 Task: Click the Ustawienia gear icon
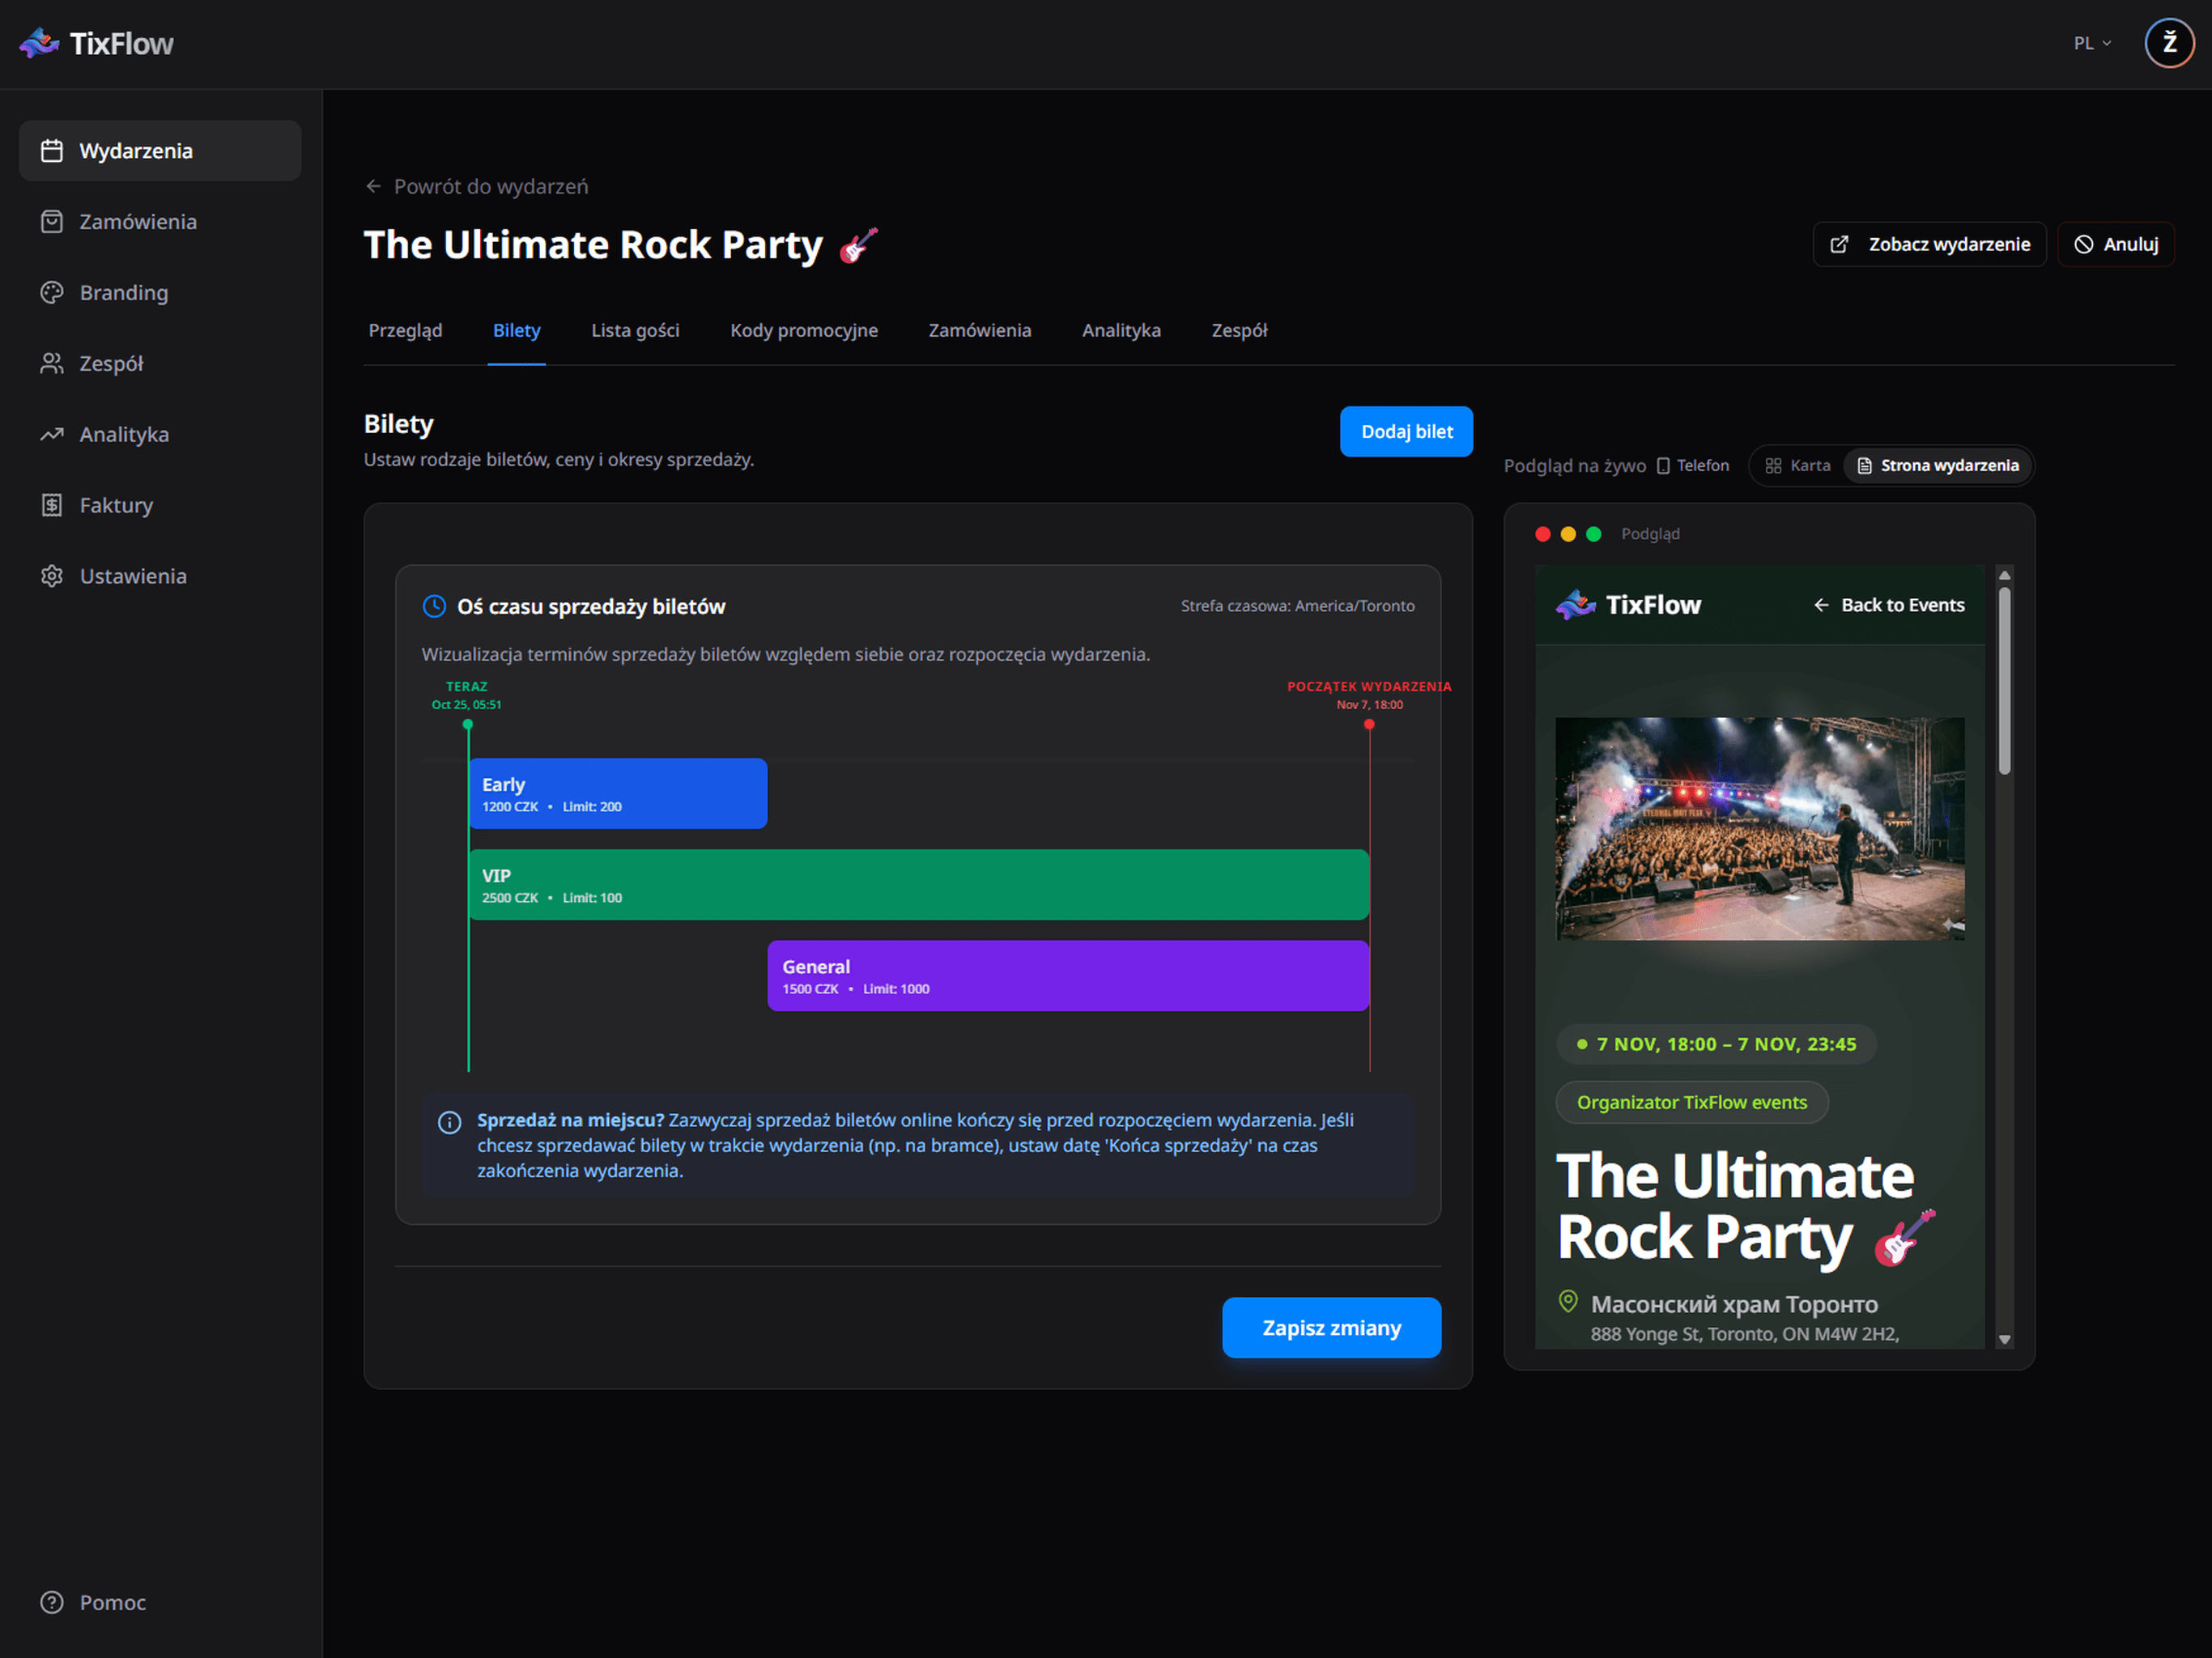(x=52, y=576)
